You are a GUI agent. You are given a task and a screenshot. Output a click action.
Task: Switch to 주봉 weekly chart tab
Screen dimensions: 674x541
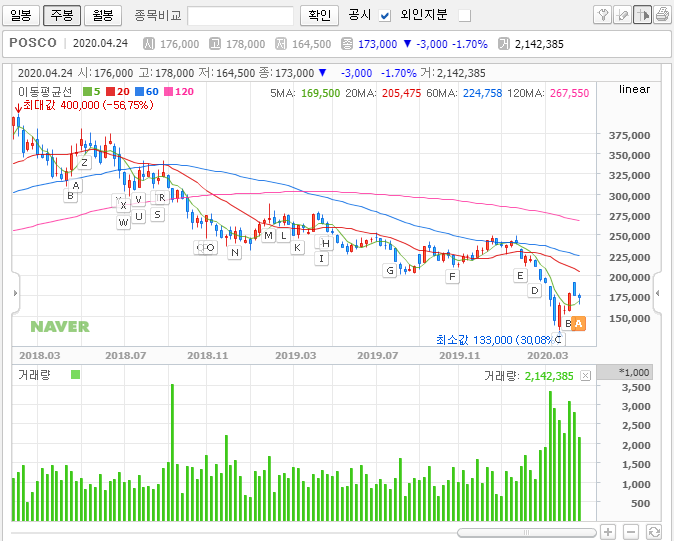coord(62,15)
